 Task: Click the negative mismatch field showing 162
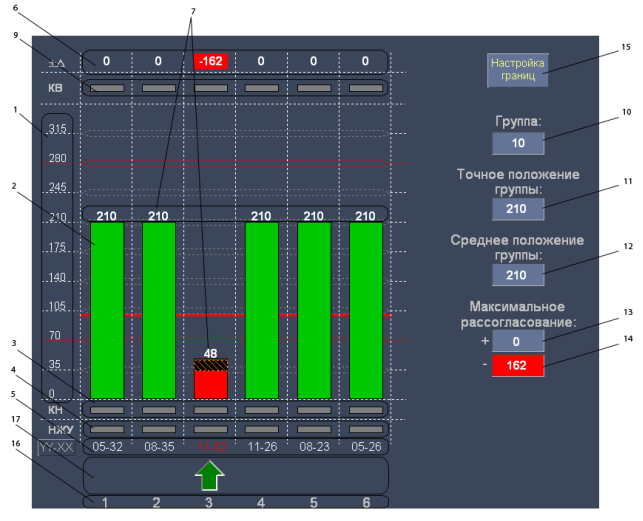click(518, 365)
